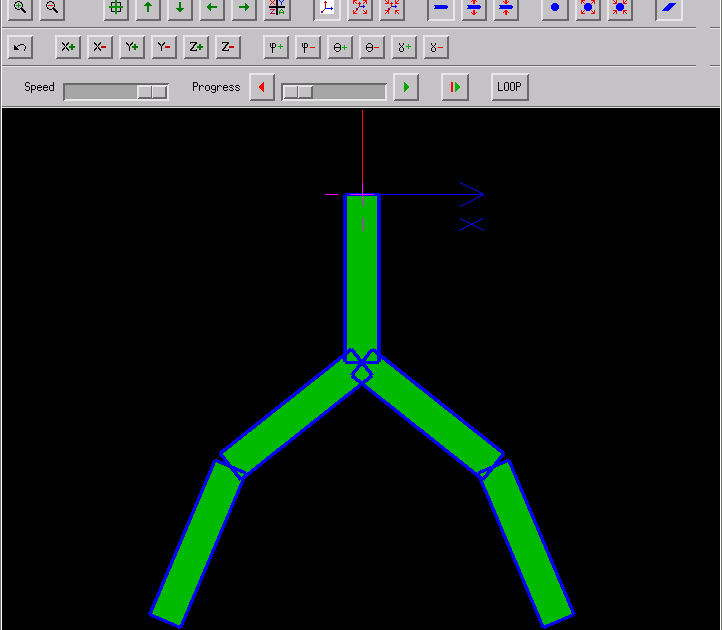Image resolution: width=722 pixels, height=630 pixels.
Task: Click the X+ translate button
Action: (x=68, y=47)
